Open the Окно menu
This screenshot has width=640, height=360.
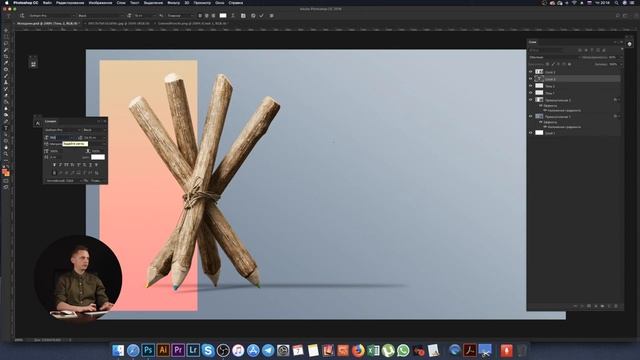click(x=220, y=3)
